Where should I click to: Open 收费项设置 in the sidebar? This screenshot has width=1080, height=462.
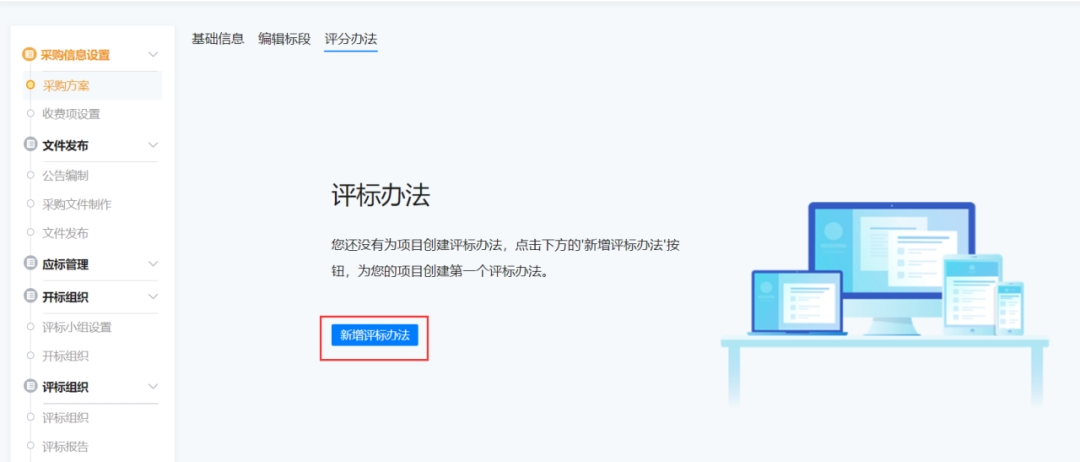pos(70,114)
